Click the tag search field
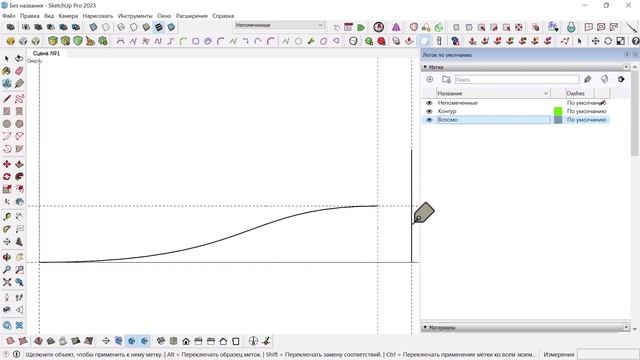 [x=517, y=80]
